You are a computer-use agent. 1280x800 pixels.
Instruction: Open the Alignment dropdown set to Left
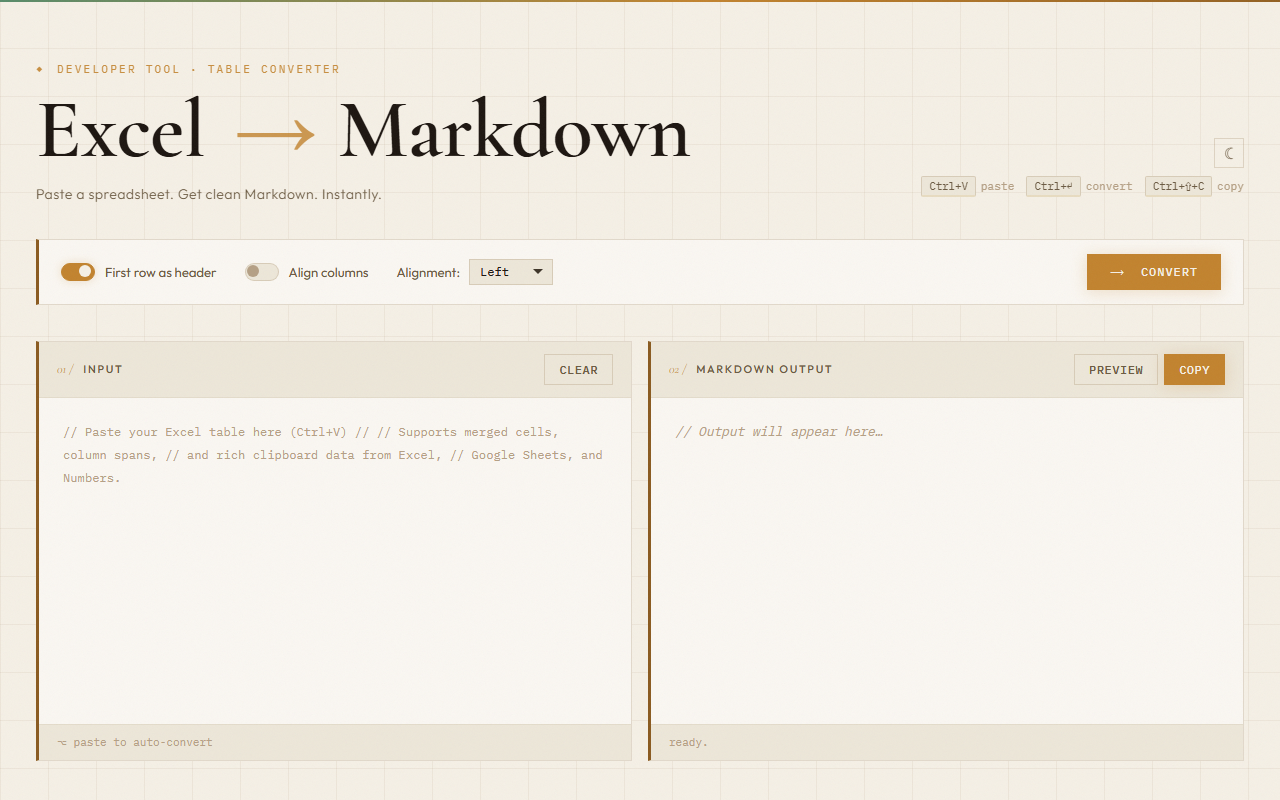(x=511, y=272)
